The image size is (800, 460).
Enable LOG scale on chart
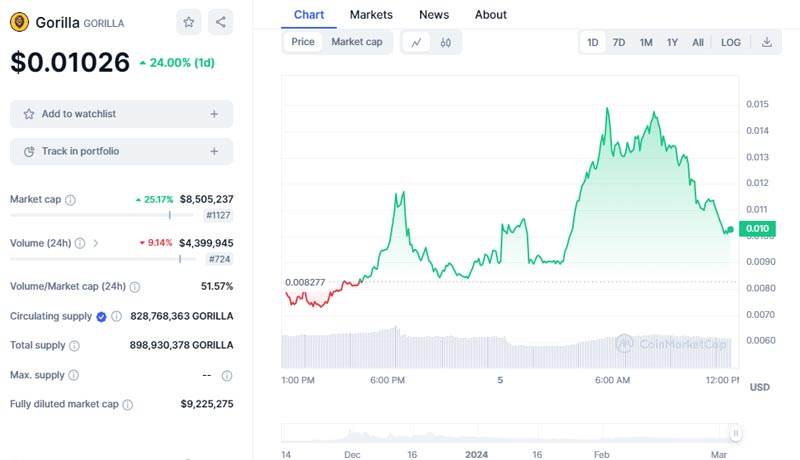tap(731, 42)
